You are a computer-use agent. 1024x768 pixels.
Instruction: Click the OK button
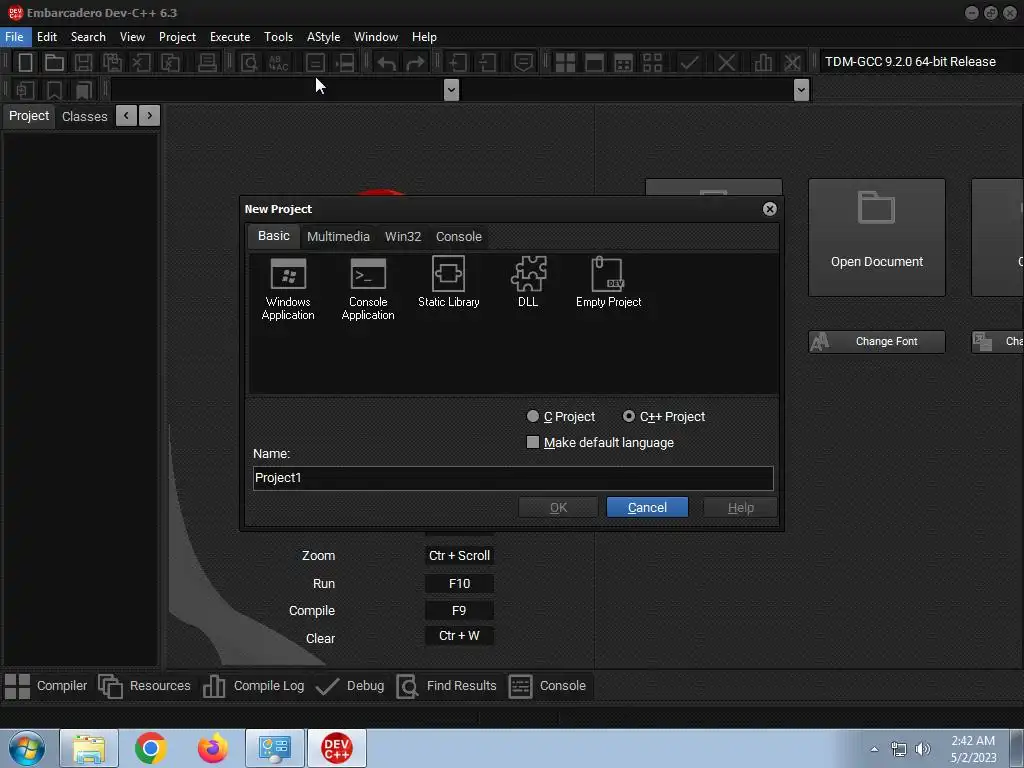click(x=558, y=507)
